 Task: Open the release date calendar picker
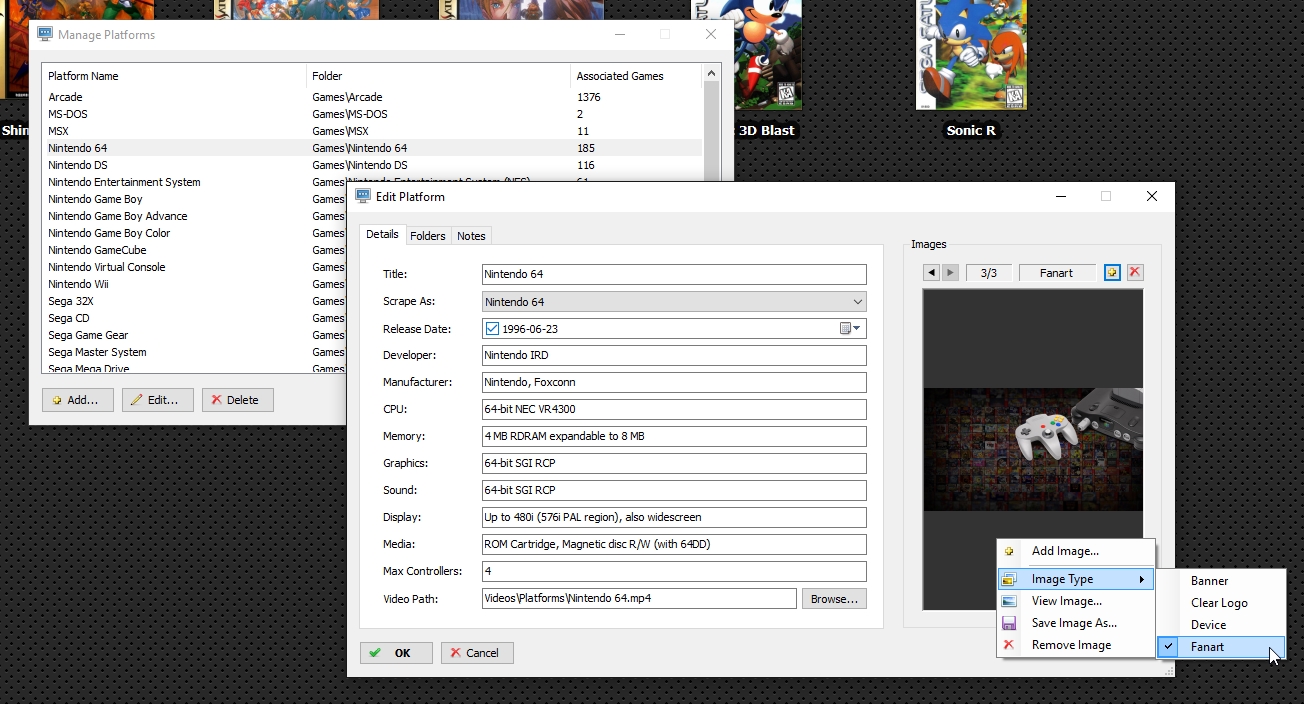tap(851, 329)
